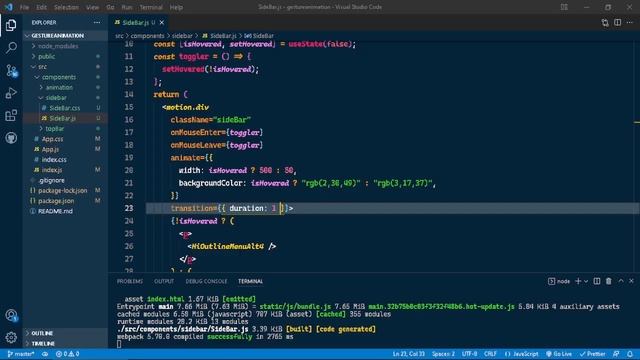640x360 pixels.
Task: Open SideBar.css in the explorer
Action: [x=65, y=108]
